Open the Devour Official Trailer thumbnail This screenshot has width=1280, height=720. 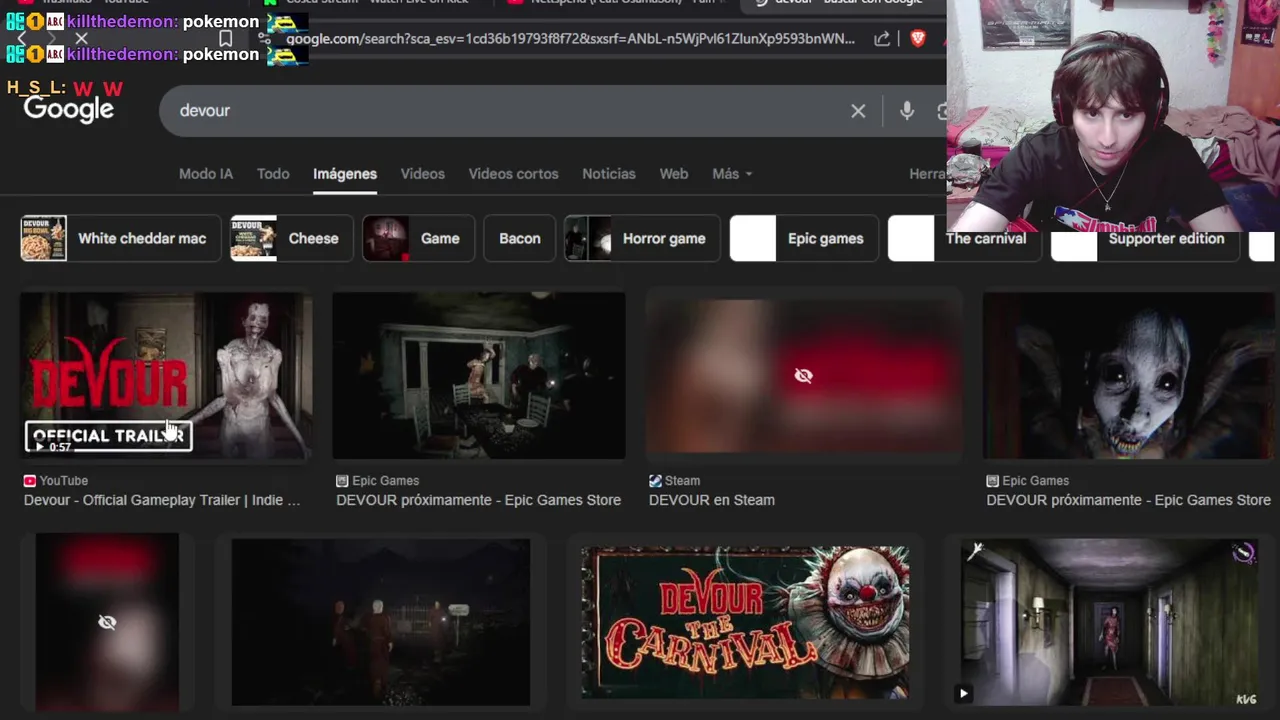point(166,376)
